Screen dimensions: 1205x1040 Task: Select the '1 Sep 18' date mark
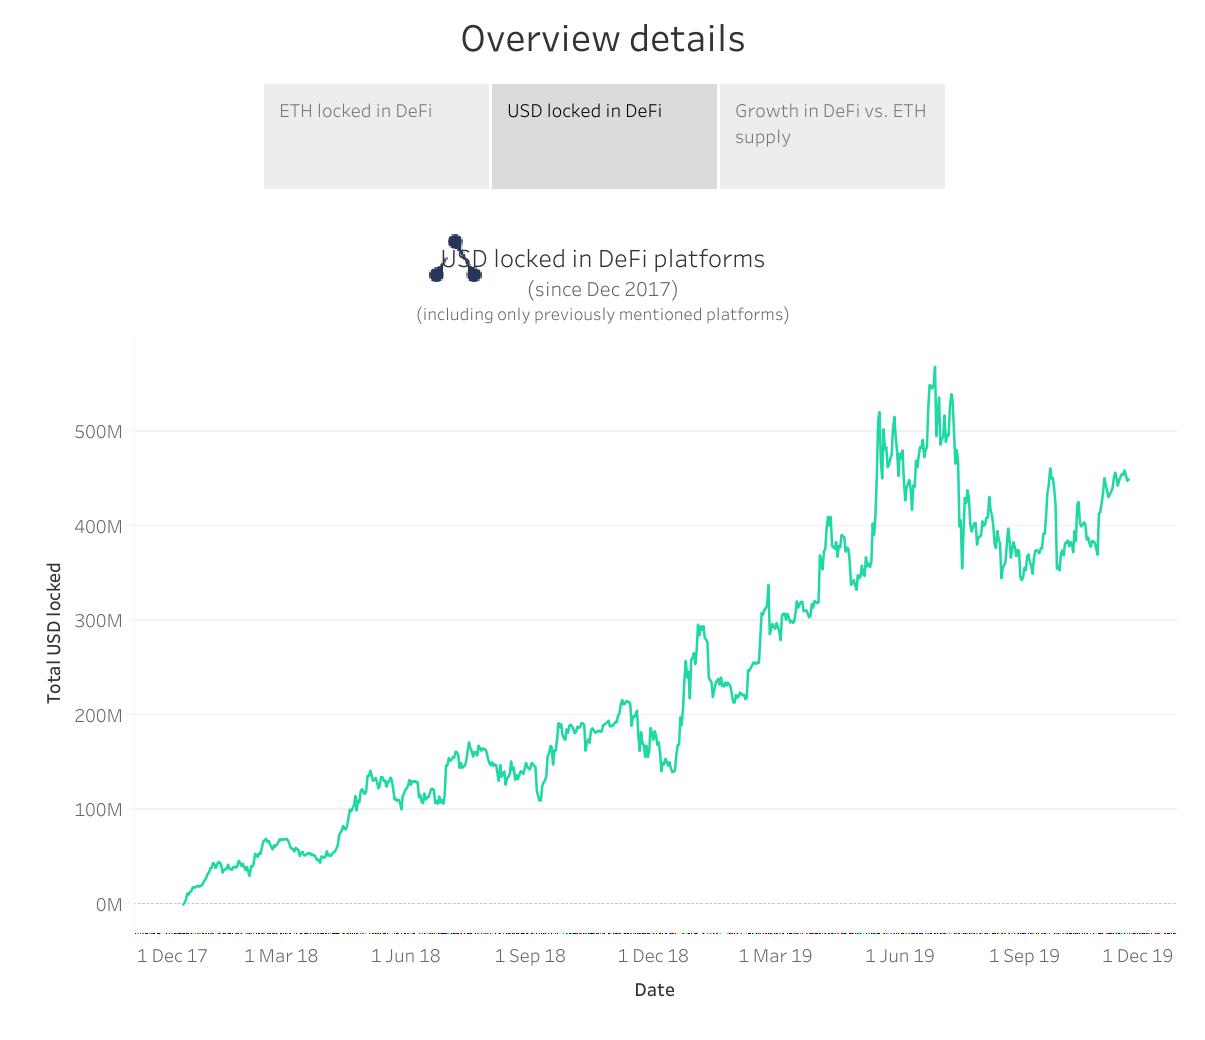coord(530,955)
